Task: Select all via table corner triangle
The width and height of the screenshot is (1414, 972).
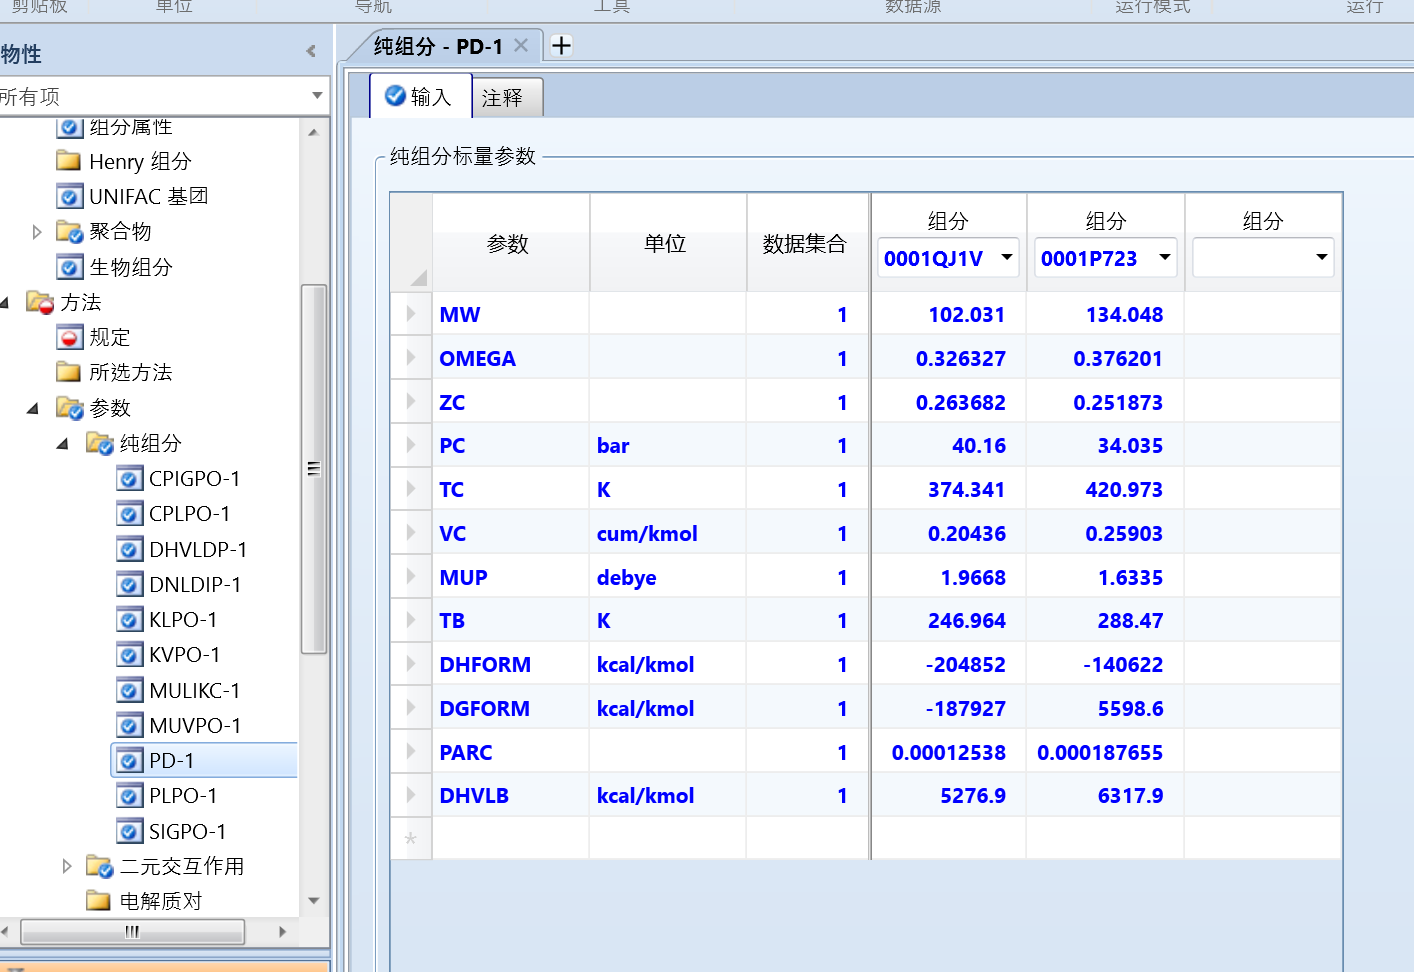Action: pos(417,277)
